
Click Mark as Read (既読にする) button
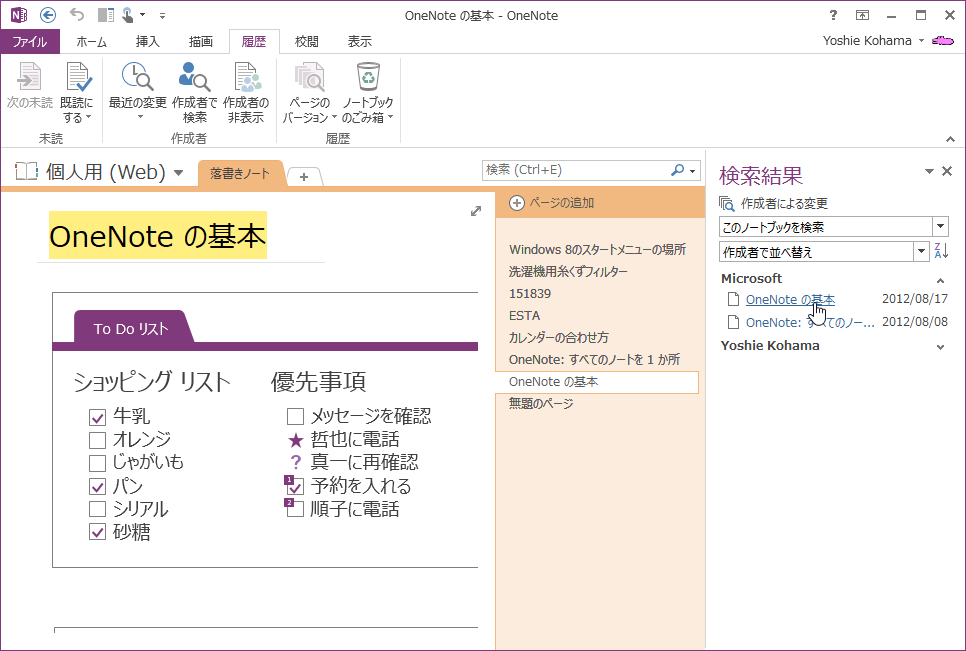coord(77,92)
